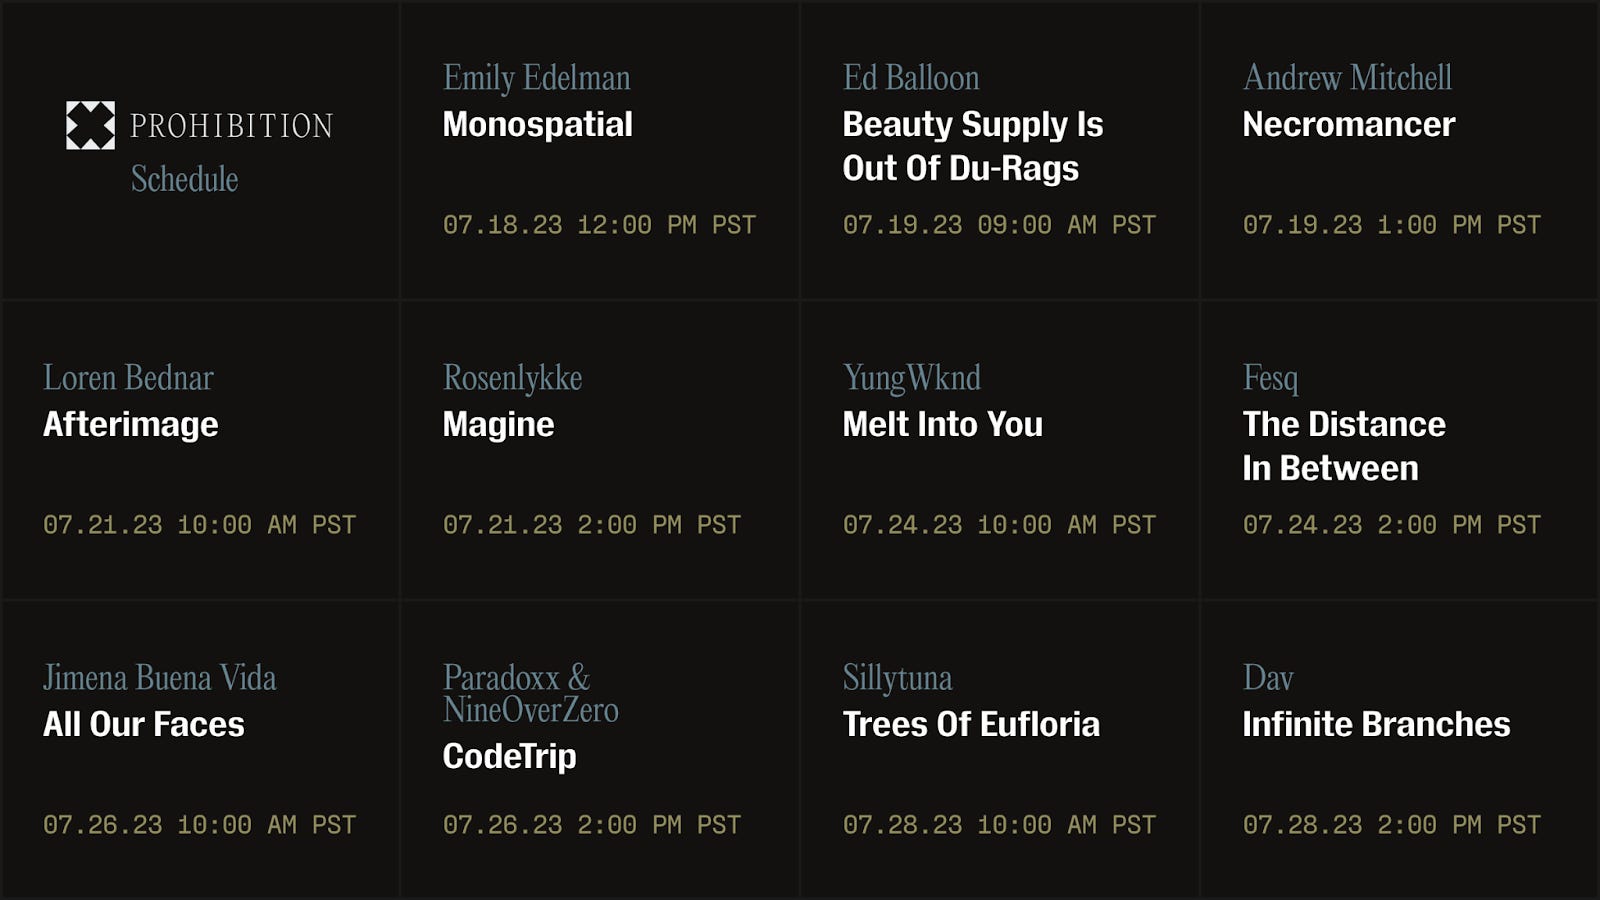Click artist name Rosenlykke
Screen dimensions: 1600x900
[x=512, y=378]
